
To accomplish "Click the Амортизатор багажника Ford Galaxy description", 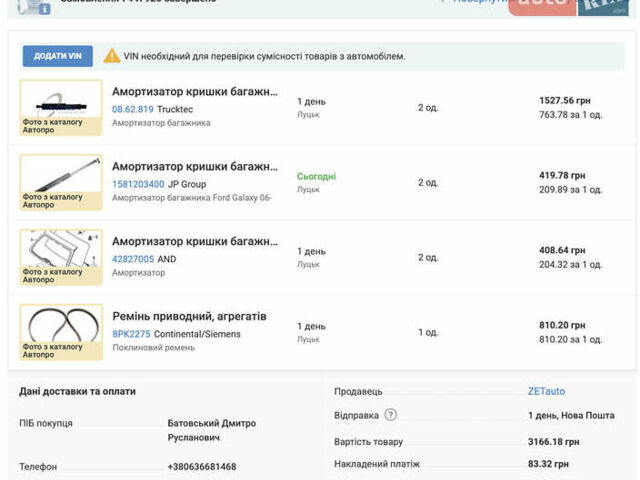I will [x=192, y=198].
